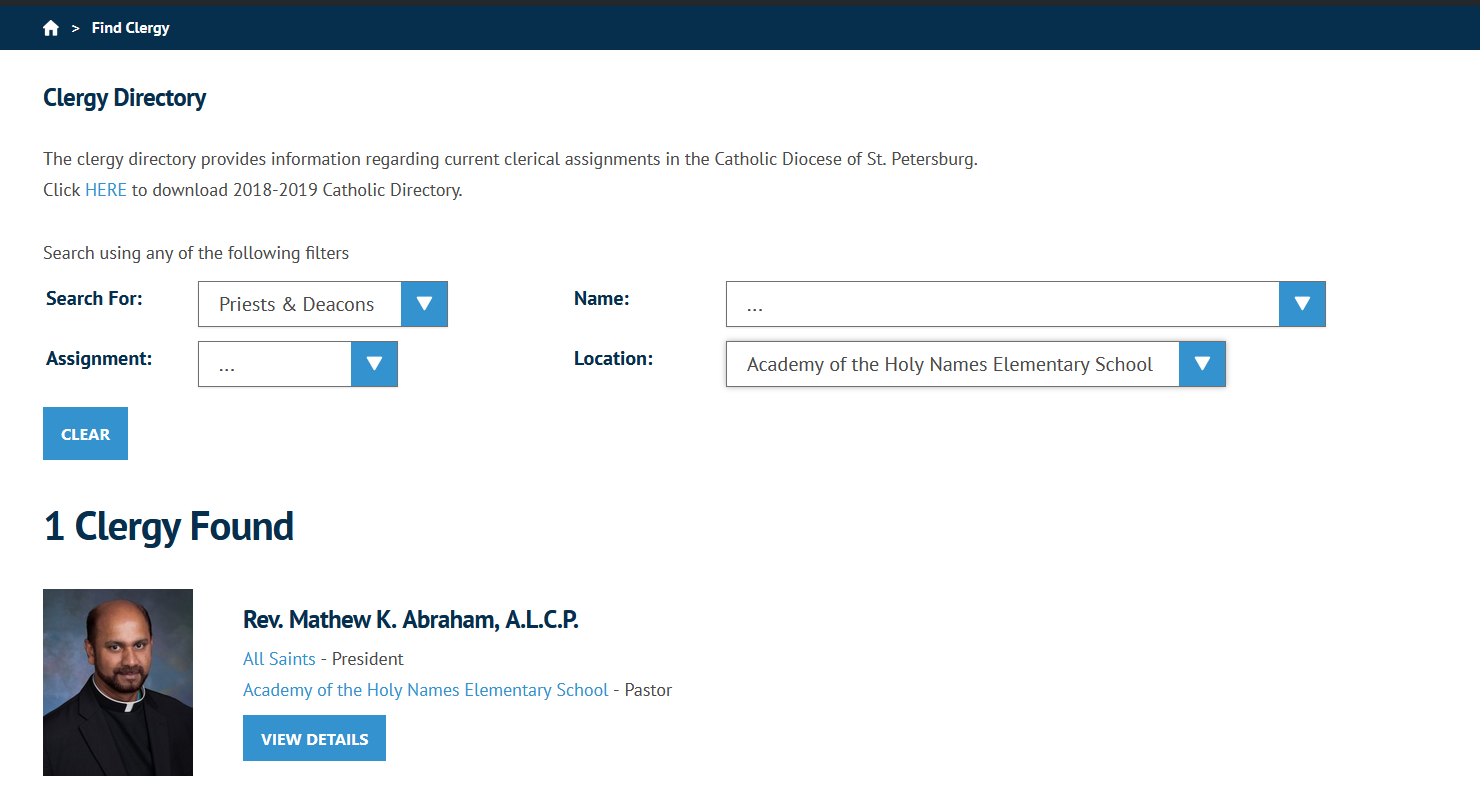Follow the HERE directory download link
The height and width of the screenshot is (804, 1480).
coord(106,190)
